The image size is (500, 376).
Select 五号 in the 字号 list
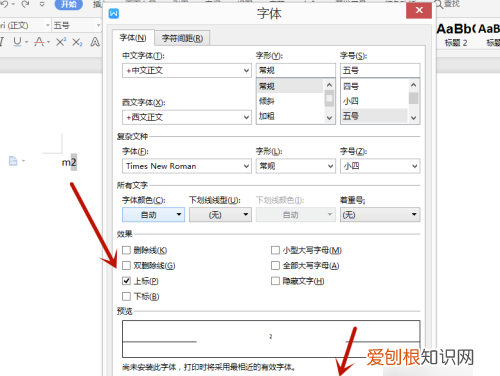click(x=374, y=116)
